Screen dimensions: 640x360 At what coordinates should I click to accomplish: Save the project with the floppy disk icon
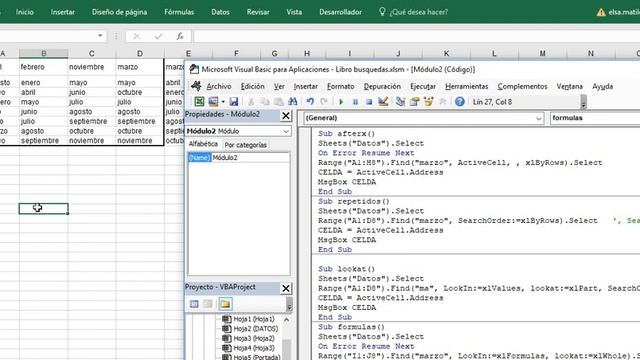coord(233,102)
